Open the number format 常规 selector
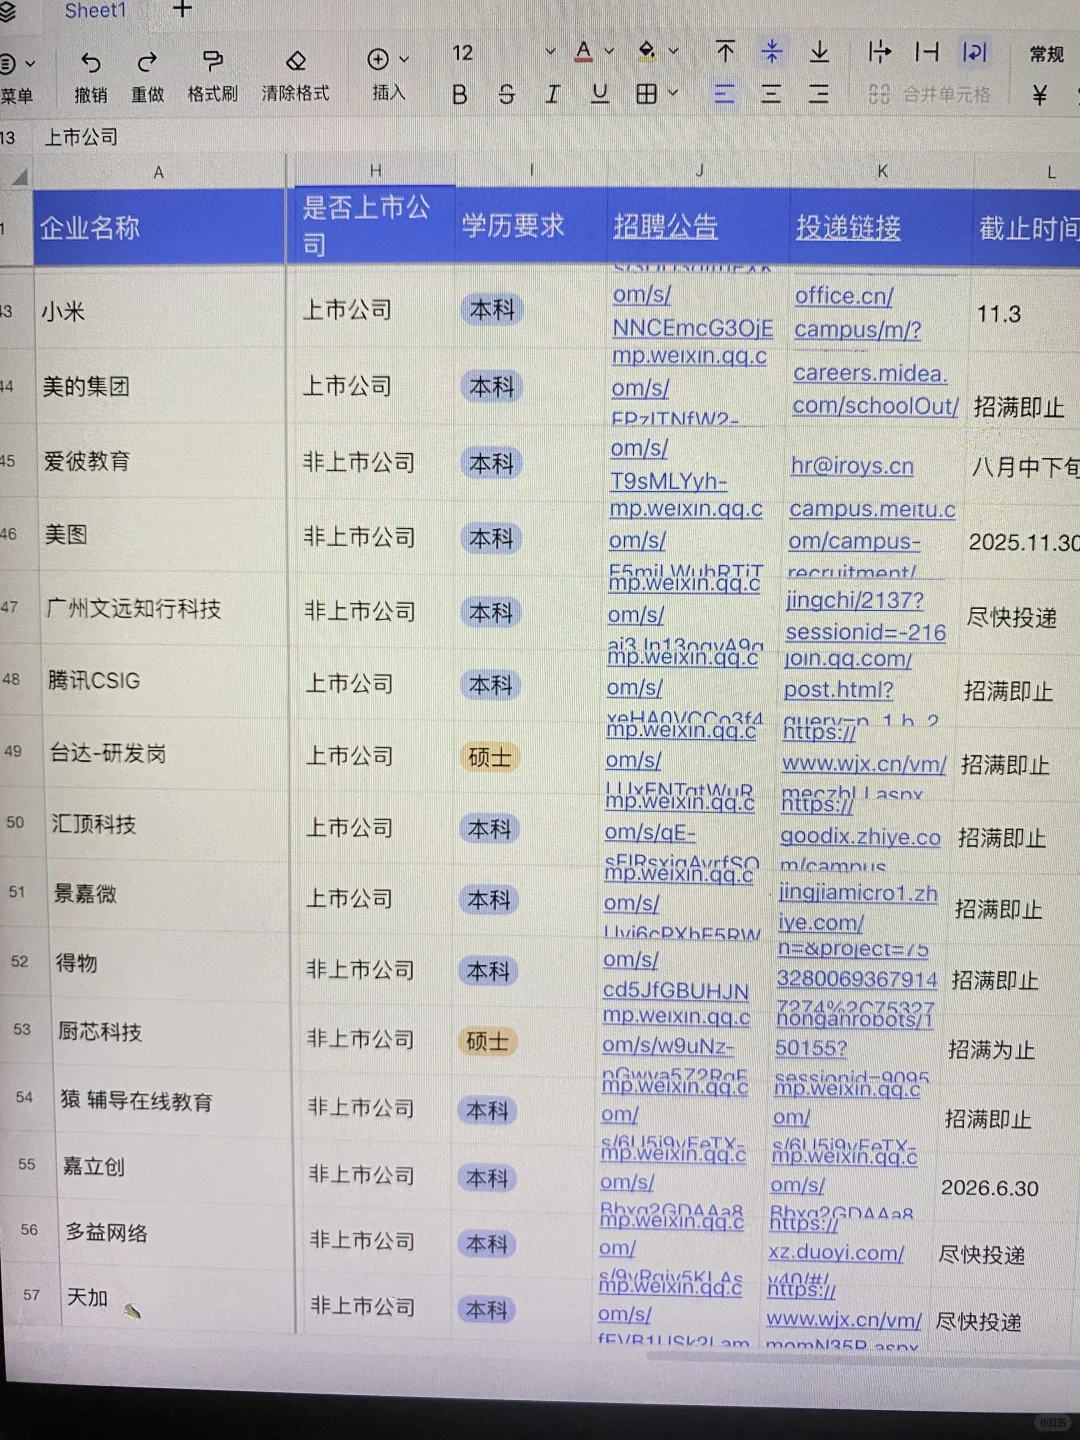 click(1047, 54)
